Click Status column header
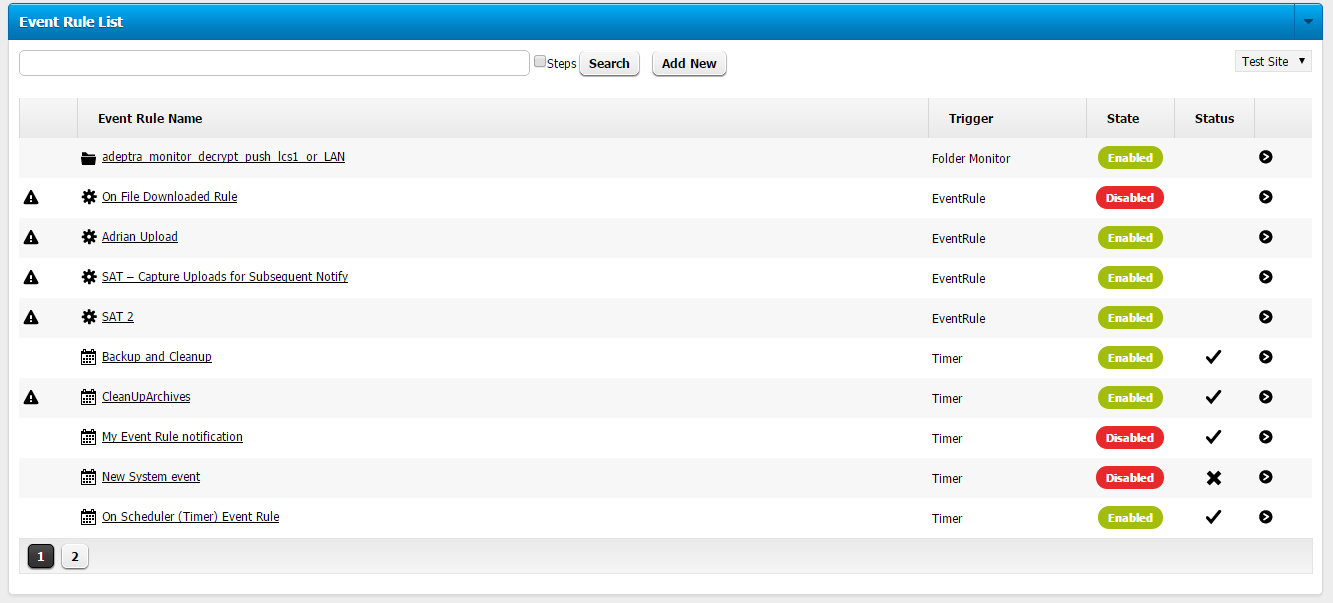Image resolution: width=1333 pixels, height=603 pixels. (1214, 118)
